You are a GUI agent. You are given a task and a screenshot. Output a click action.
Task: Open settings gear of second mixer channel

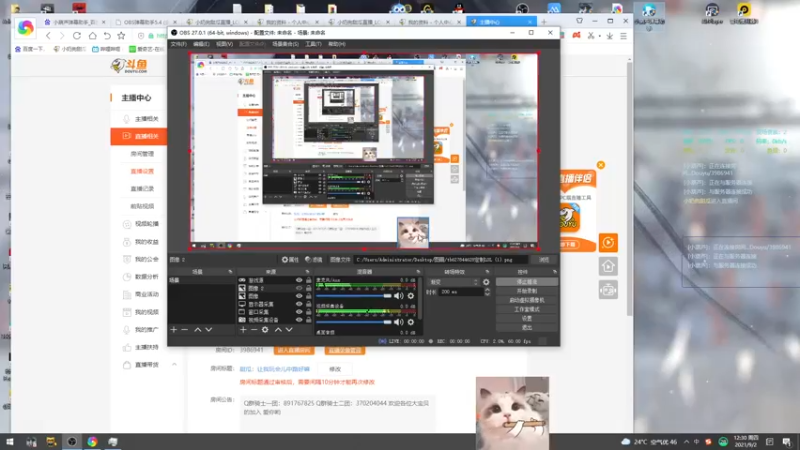pyautogui.click(x=411, y=322)
